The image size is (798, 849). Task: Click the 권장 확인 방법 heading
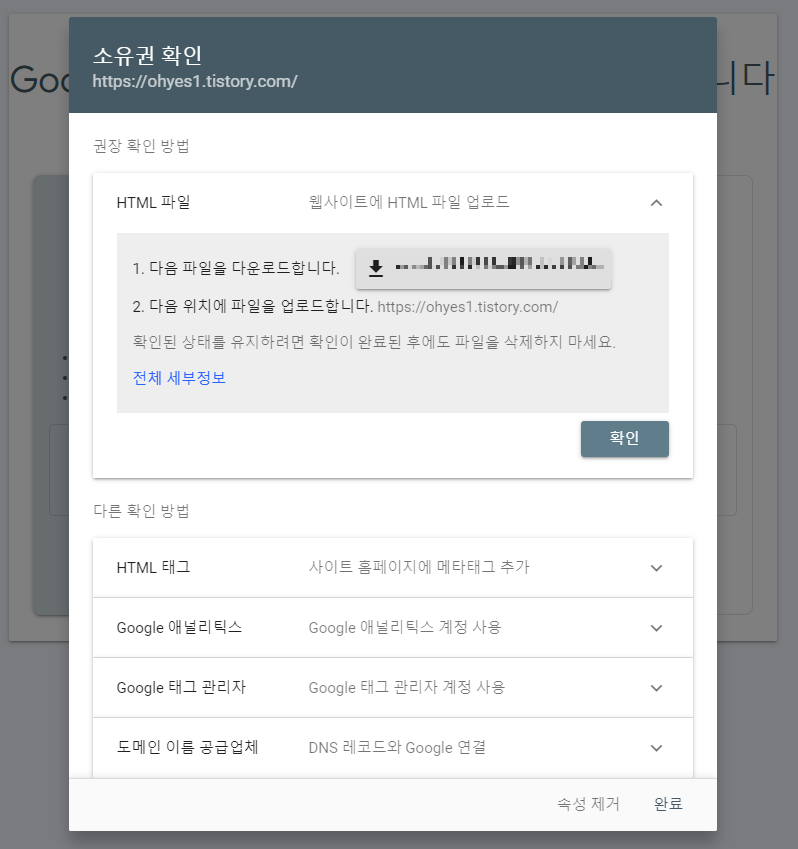click(141, 146)
